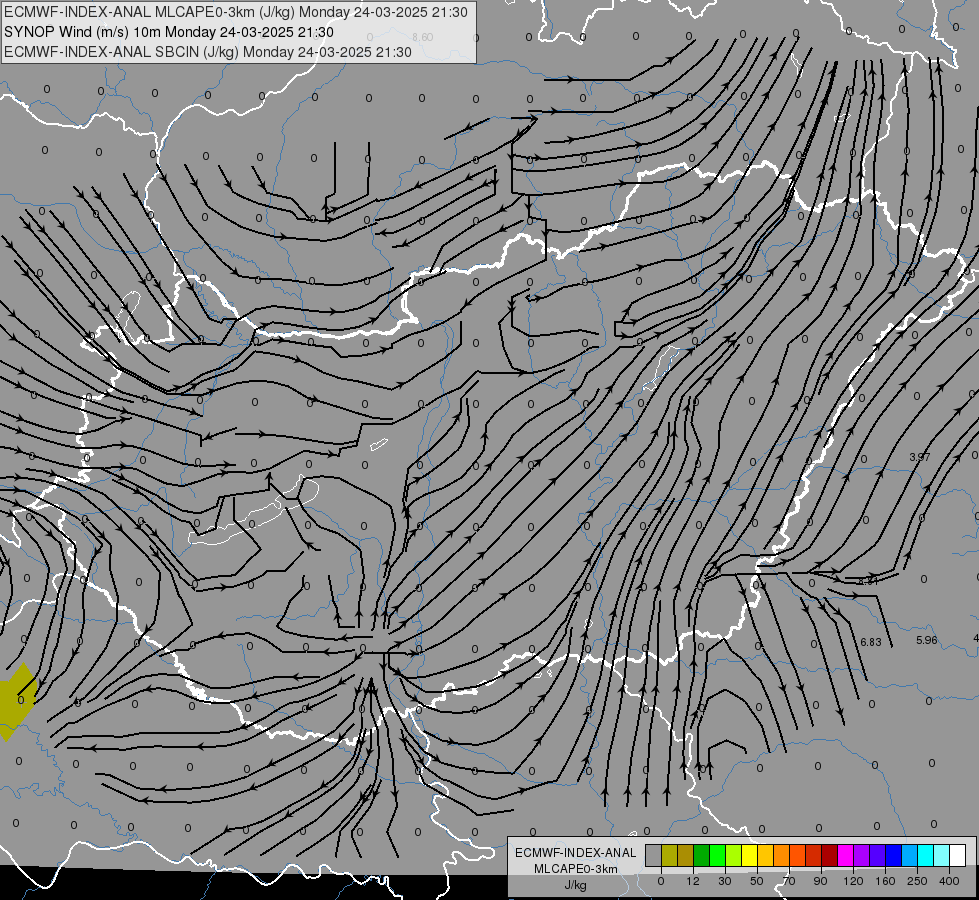Click the legend text MLCAPE0-3km
This screenshot has height=900, width=979.
575,869
